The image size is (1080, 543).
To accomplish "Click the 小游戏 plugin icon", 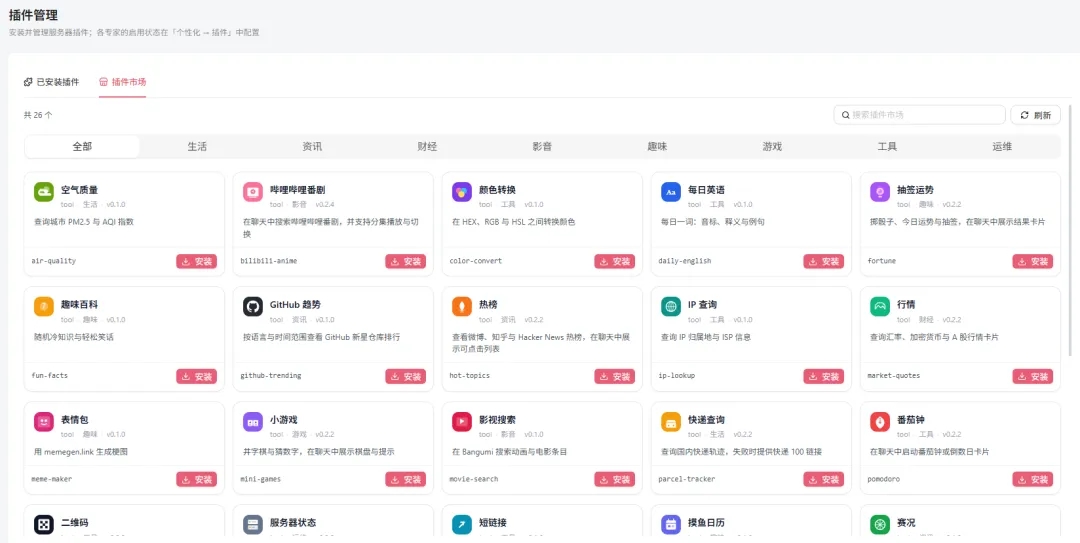I will coord(253,422).
